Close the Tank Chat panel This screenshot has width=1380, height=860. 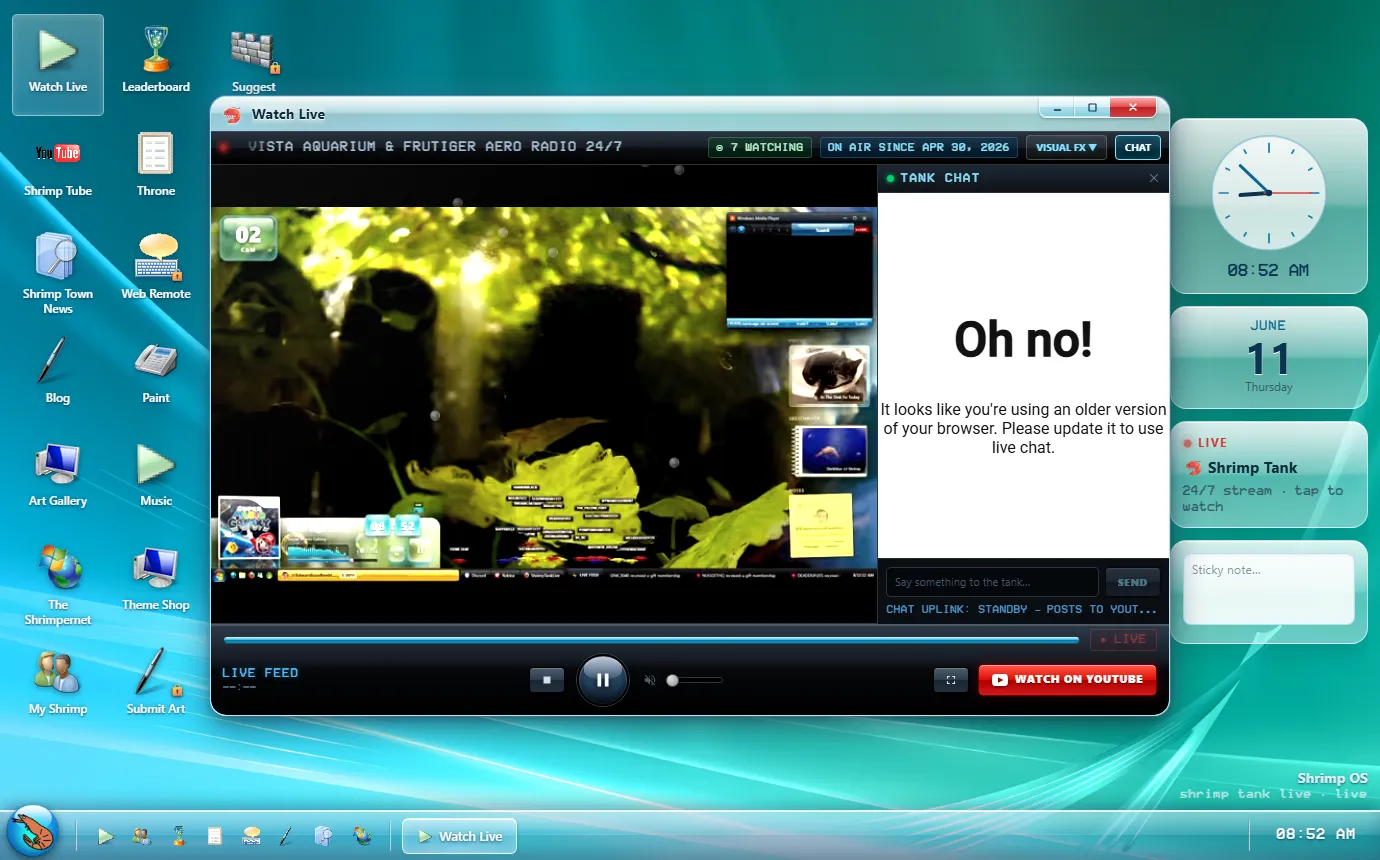coord(1154,178)
